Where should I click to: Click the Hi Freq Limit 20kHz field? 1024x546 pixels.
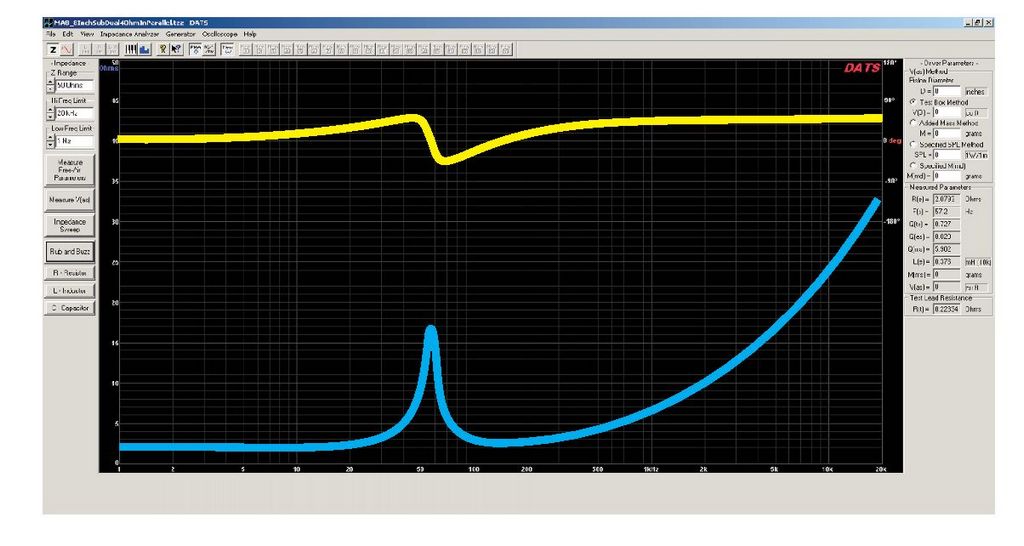74,114
